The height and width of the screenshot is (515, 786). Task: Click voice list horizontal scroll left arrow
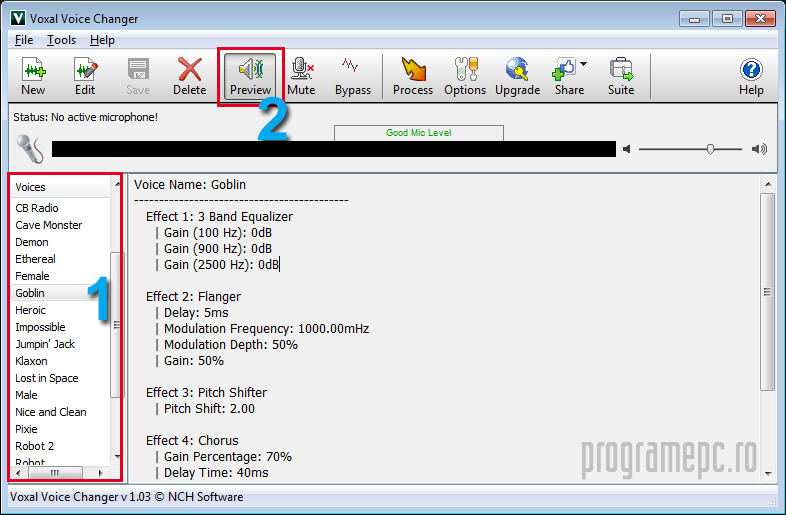point(19,473)
